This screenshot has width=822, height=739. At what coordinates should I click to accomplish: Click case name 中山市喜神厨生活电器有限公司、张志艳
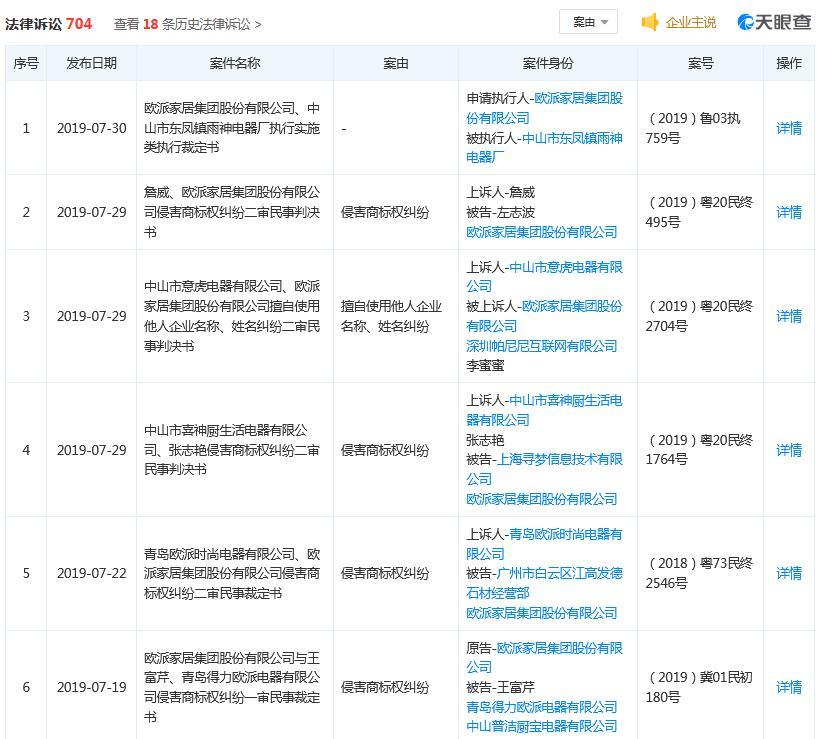tap(232, 450)
